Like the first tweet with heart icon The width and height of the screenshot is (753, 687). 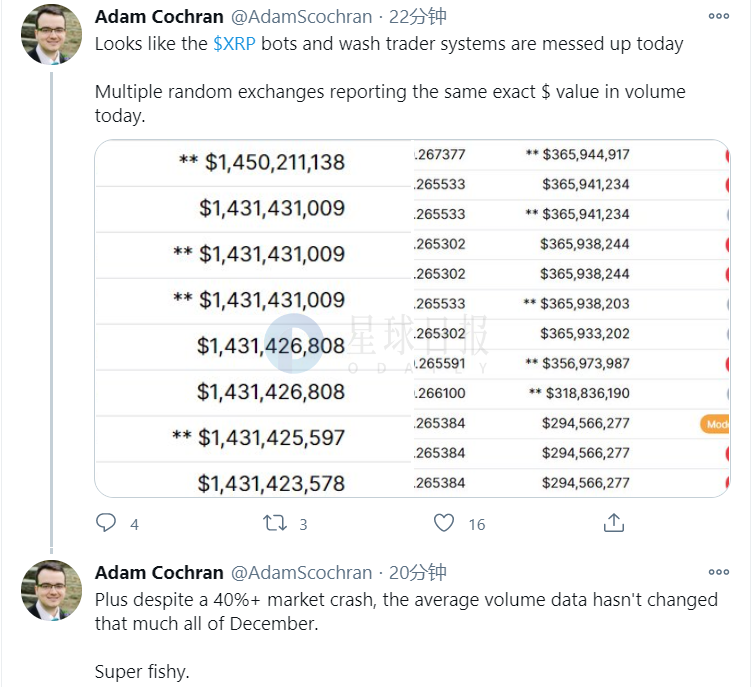pos(444,523)
